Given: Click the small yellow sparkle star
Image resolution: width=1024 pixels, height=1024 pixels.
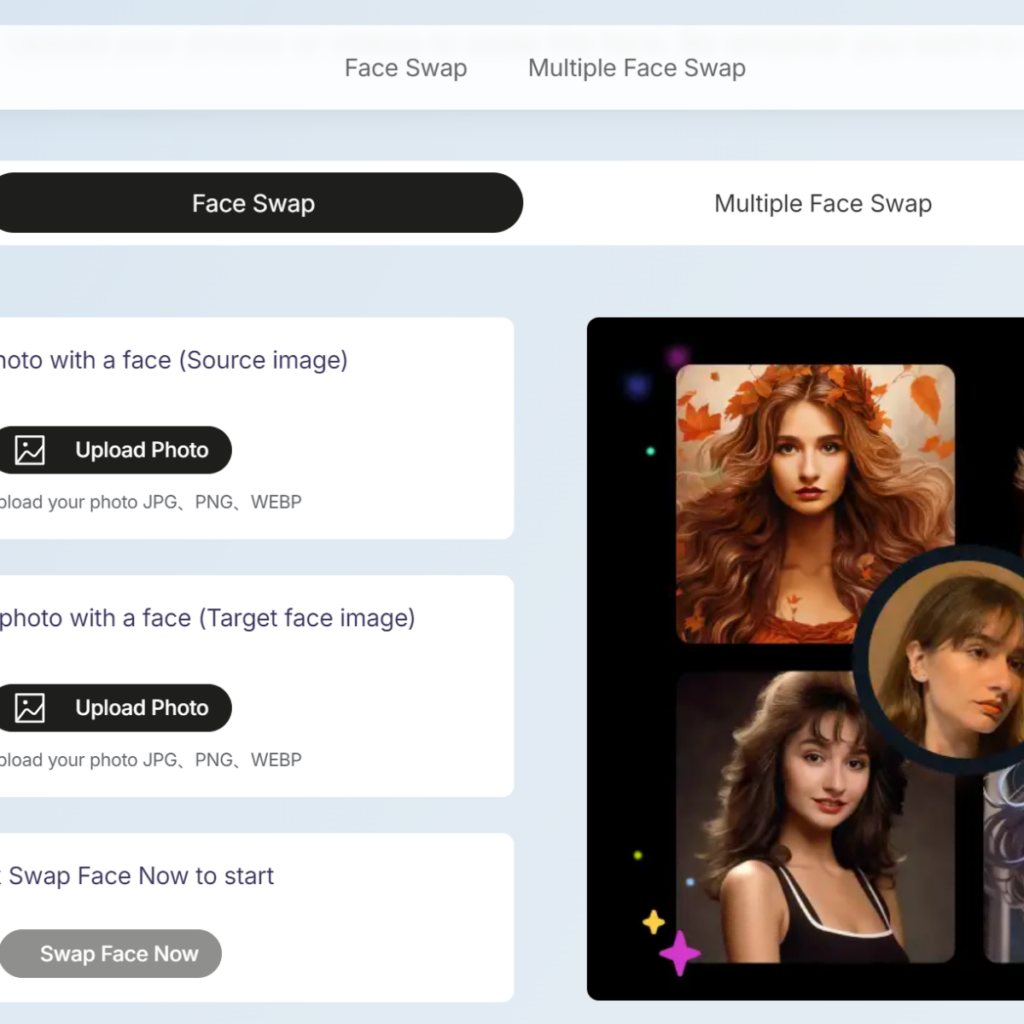Looking at the screenshot, I should [x=653, y=921].
